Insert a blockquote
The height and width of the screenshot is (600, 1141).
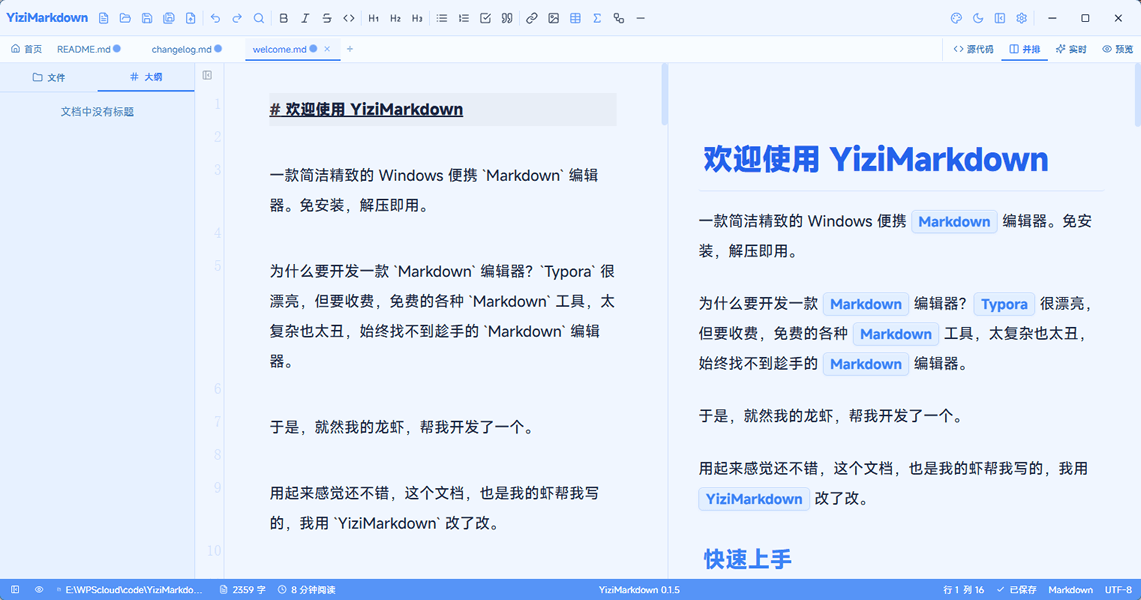coord(507,18)
